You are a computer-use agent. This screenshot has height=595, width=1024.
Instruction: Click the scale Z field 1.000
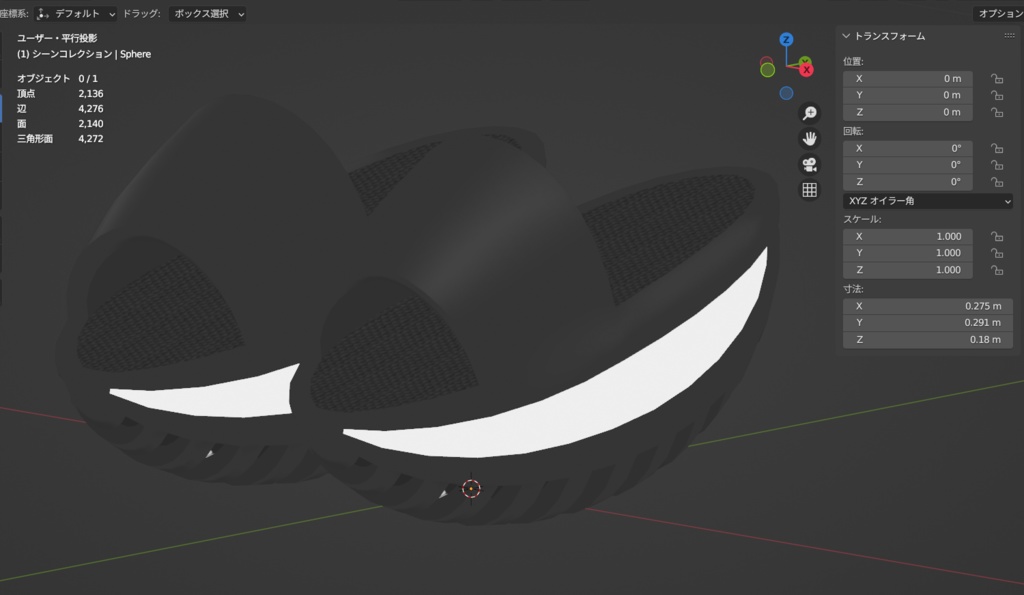pos(908,270)
